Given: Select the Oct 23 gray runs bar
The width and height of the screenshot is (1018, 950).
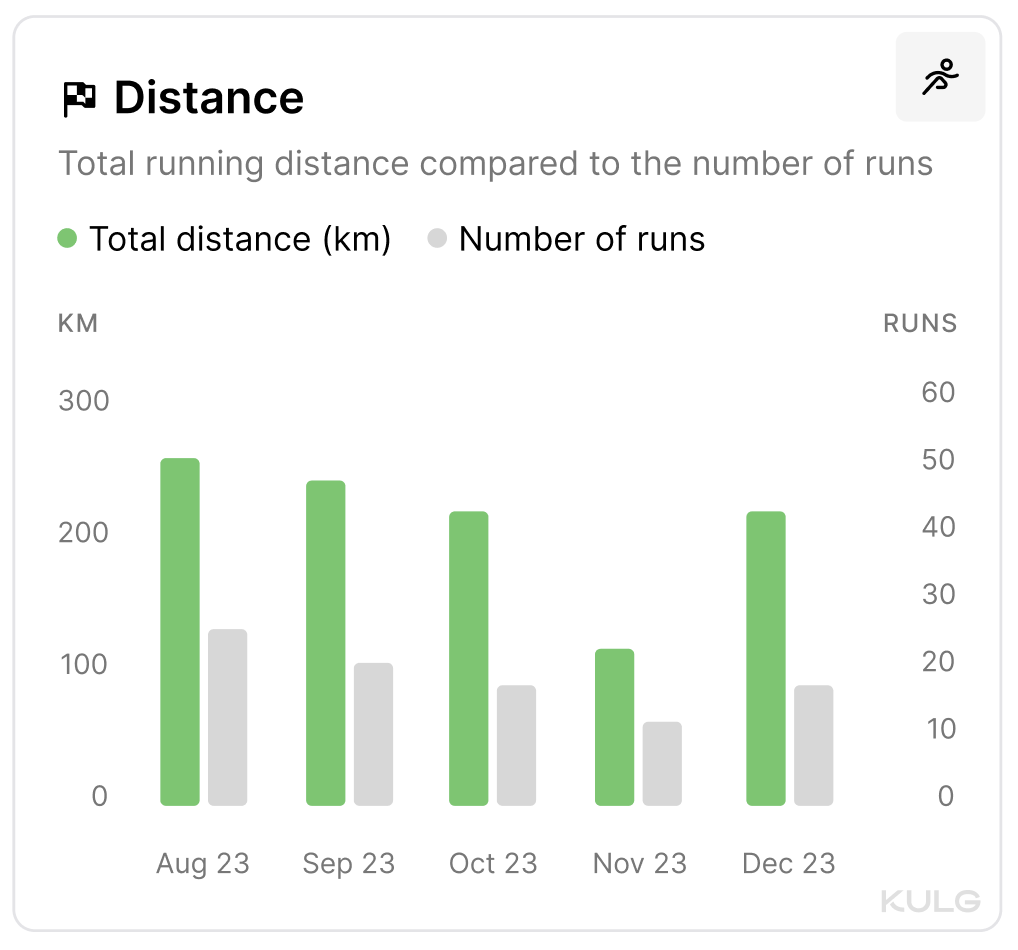Looking at the screenshot, I should (516, 745).
